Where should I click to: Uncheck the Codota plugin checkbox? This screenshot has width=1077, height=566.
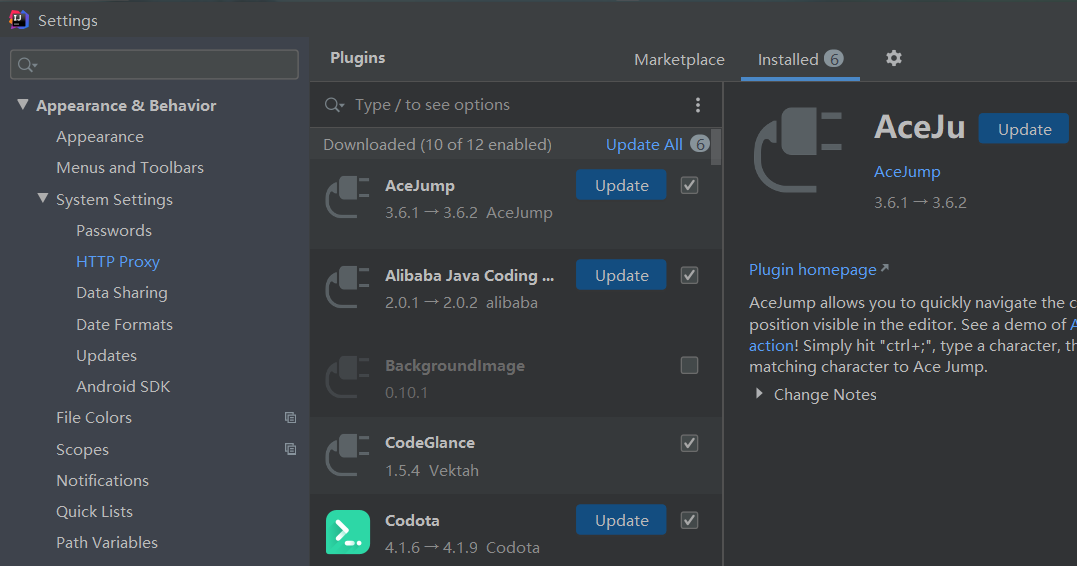(689, 520)
